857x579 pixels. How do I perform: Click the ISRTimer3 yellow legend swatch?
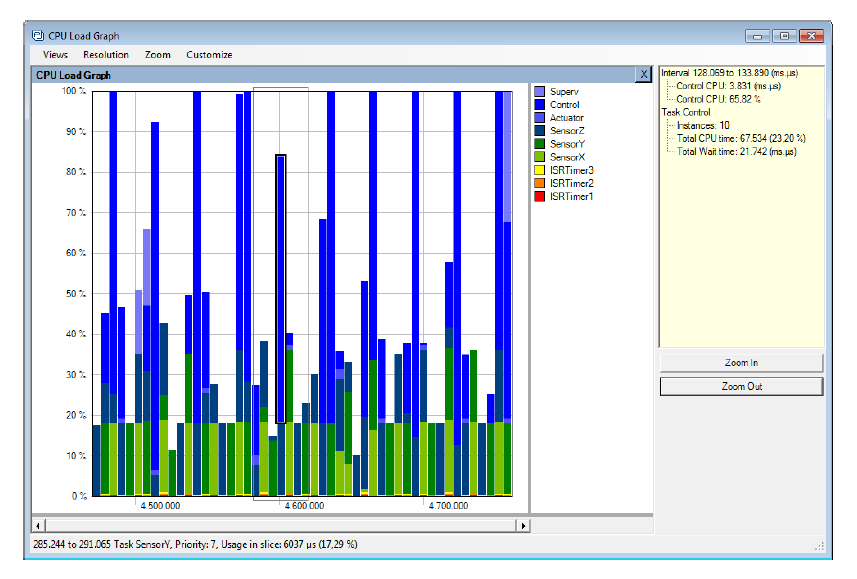[539, 170]
